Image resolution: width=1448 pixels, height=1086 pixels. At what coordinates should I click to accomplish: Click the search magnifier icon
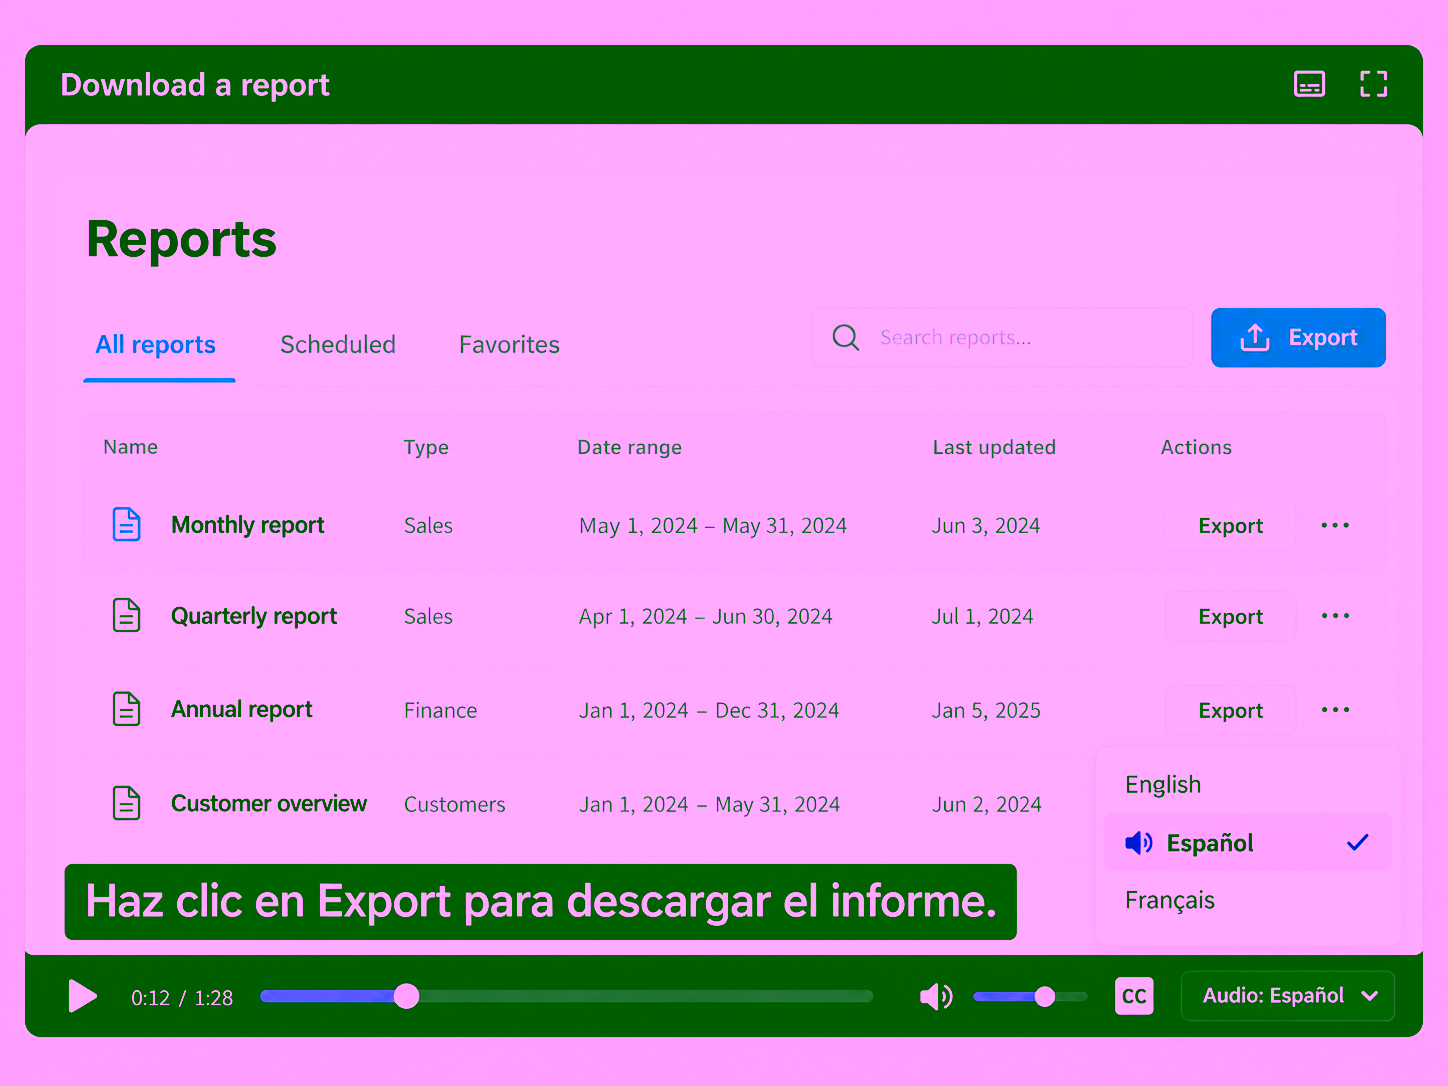click(846, 337)
